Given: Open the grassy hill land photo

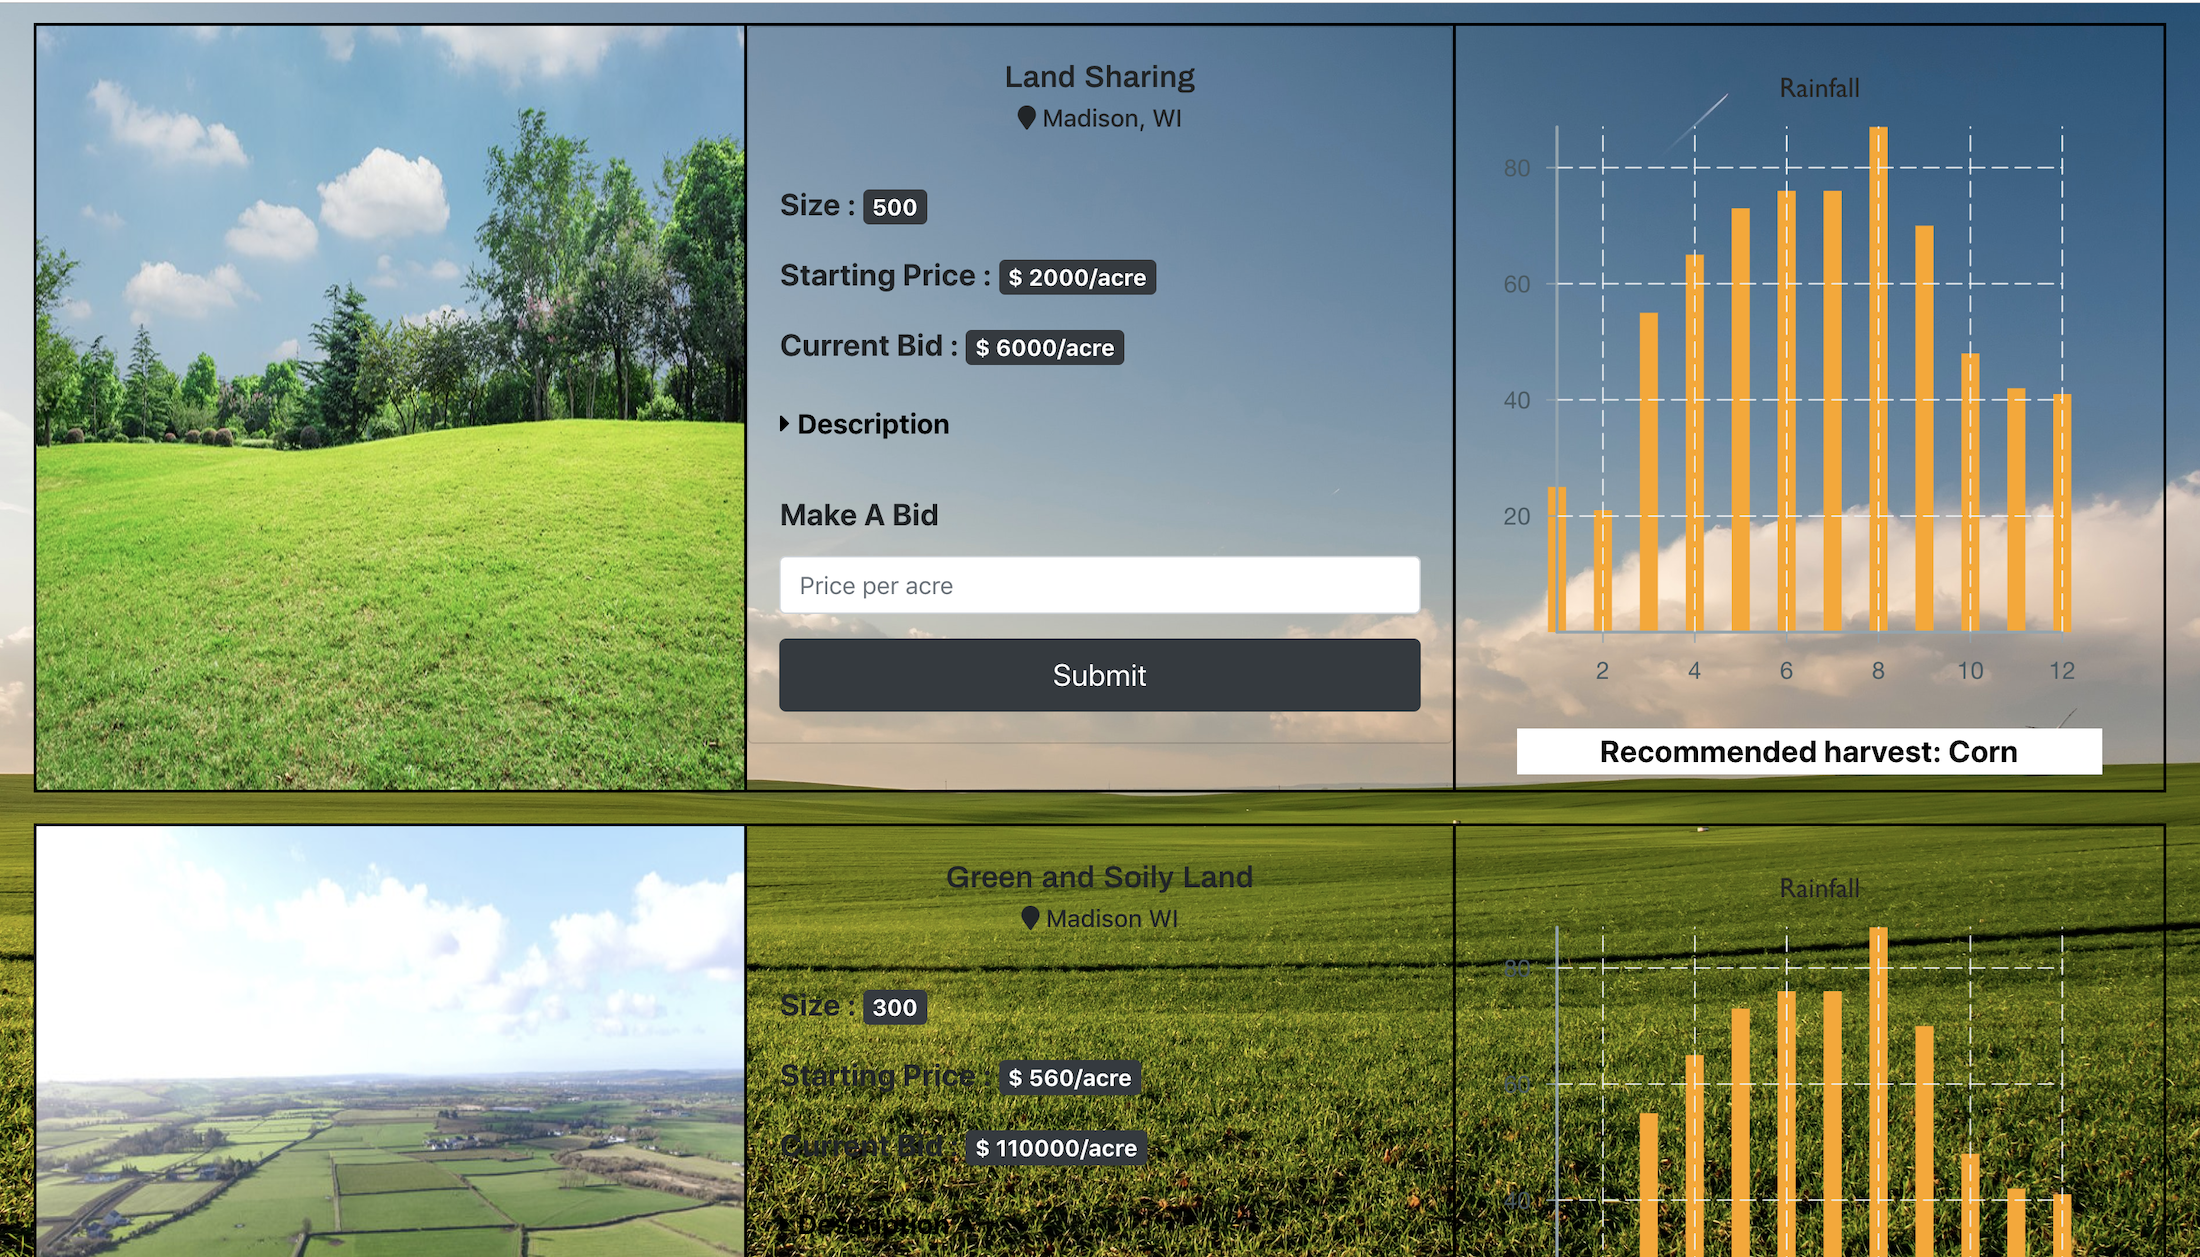Looking at the screenshot, I should [x=390, y=407].
